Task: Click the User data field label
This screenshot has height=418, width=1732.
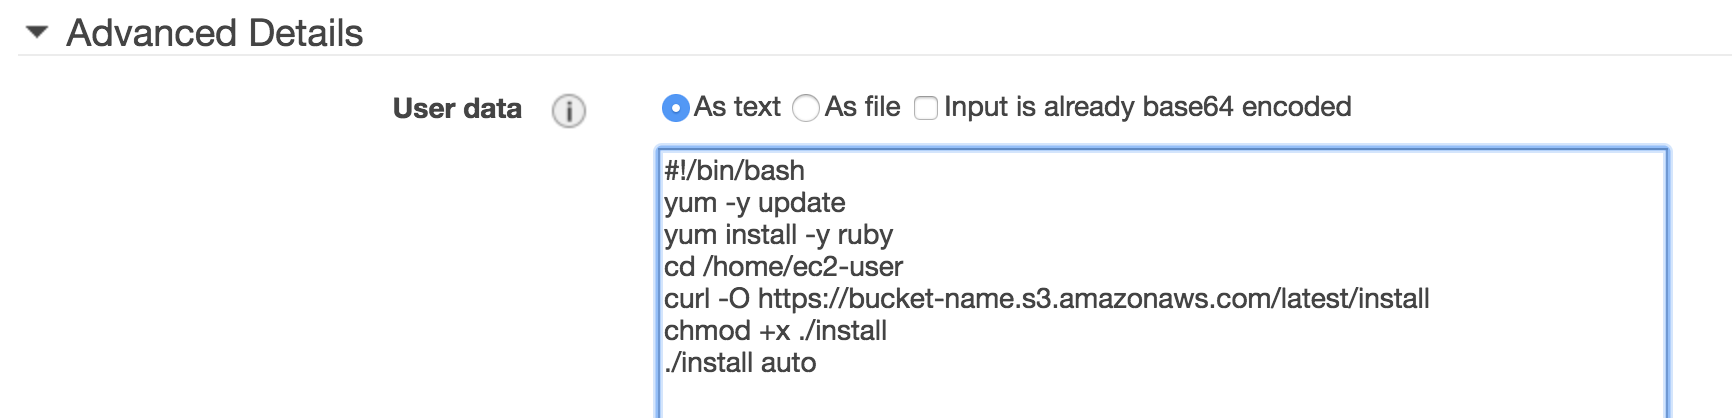Action: pyautogui.click(x=457, y=109)
